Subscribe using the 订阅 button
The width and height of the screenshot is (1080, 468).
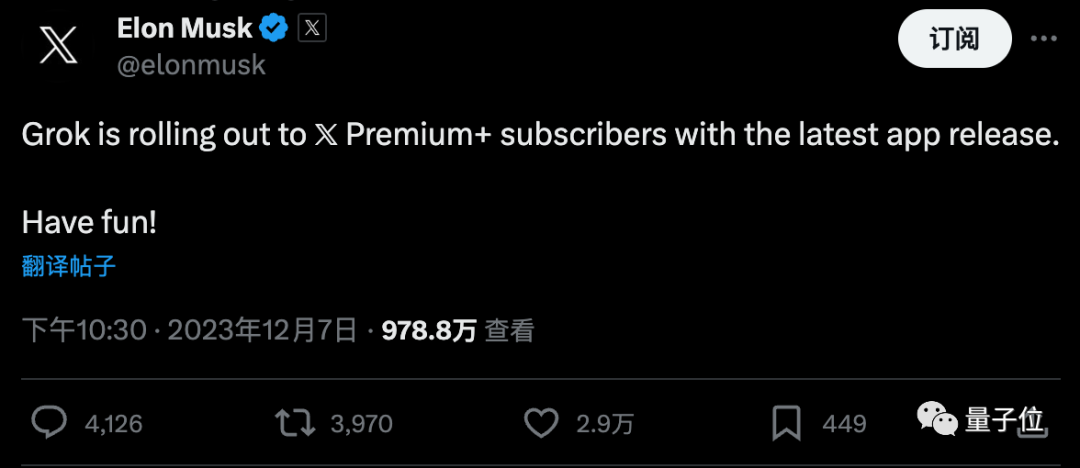[x=955, y=39]
